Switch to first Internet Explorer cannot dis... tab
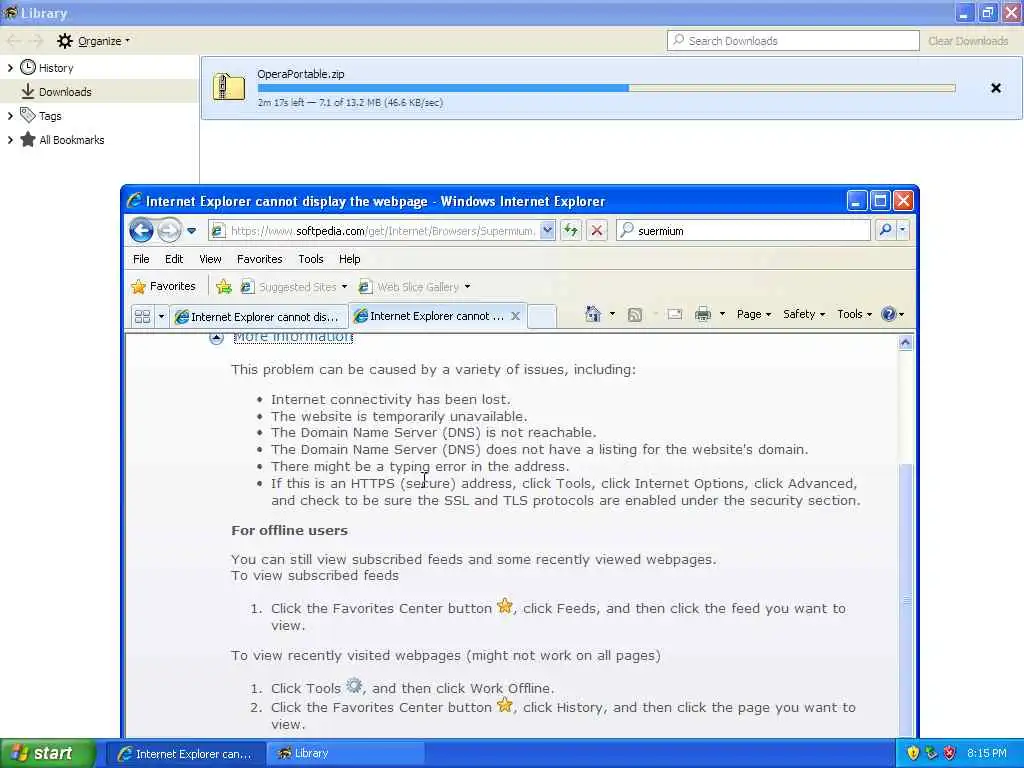 point(259,317)
